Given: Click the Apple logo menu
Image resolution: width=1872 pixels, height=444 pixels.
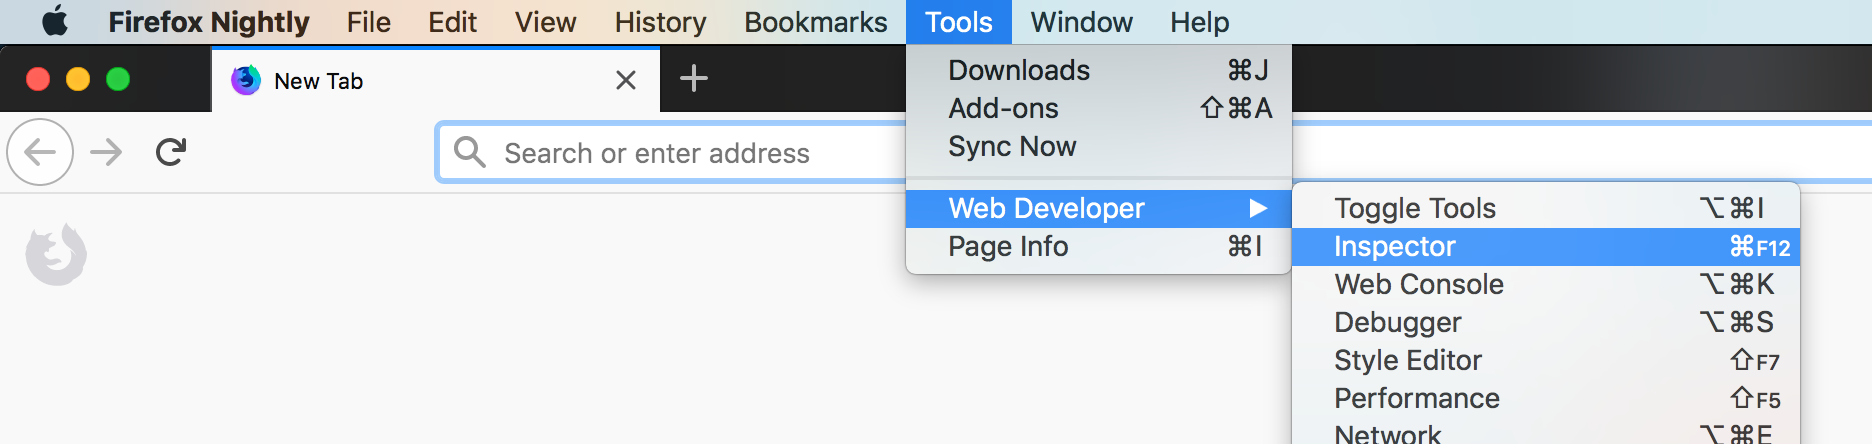Looking at the screenshot, I should click(55, 21).
